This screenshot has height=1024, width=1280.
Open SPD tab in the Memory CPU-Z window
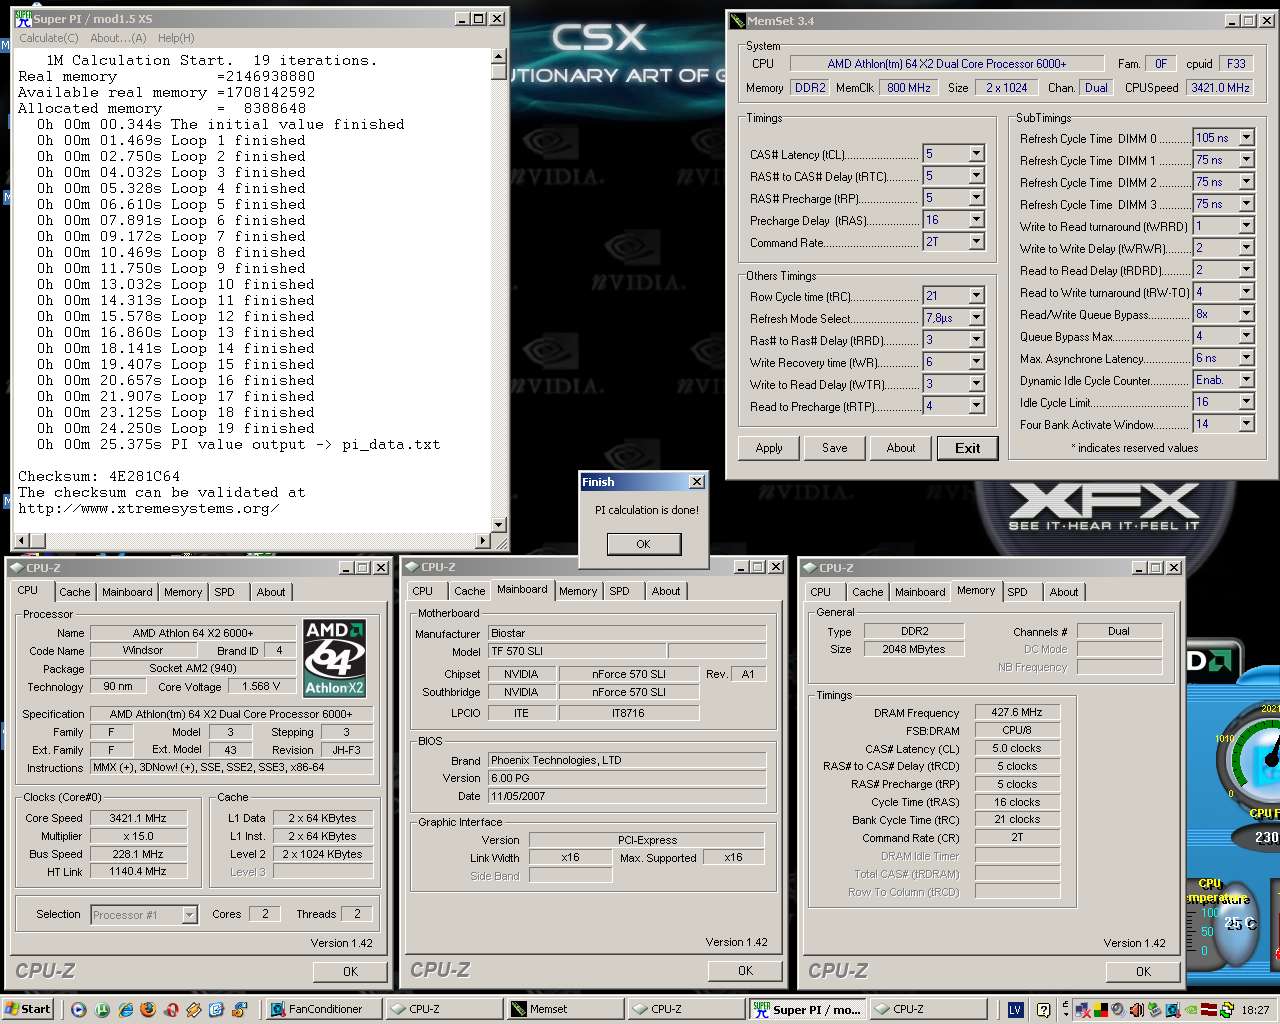coord(1017,592)
